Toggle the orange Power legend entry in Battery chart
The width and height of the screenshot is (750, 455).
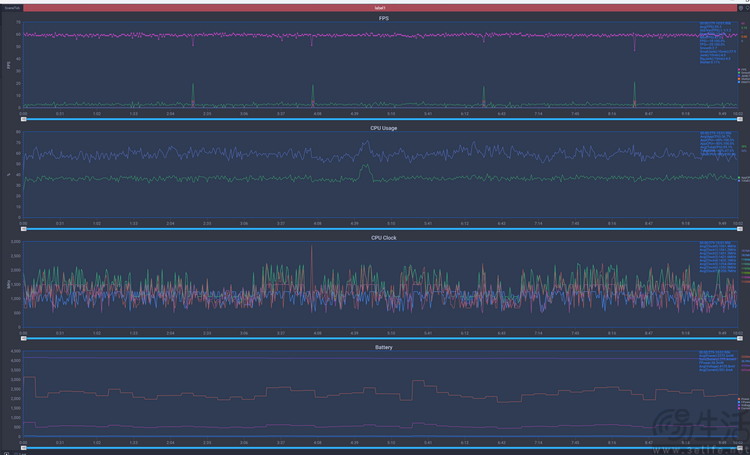click(743, 399)
